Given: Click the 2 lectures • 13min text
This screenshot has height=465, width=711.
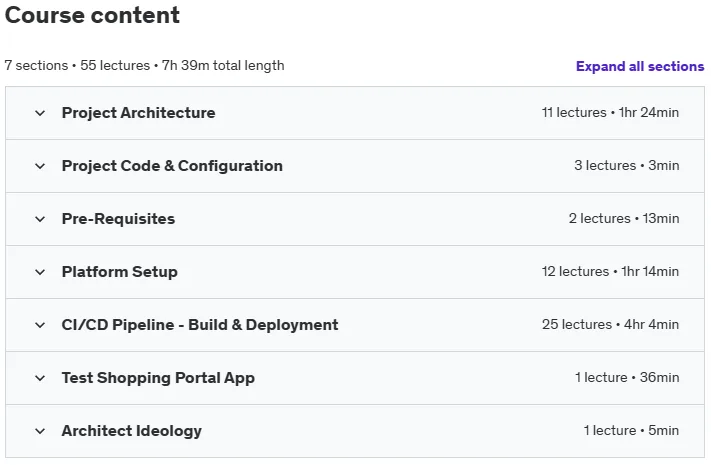Looking at the screenshot, I should tap(624, 218).
